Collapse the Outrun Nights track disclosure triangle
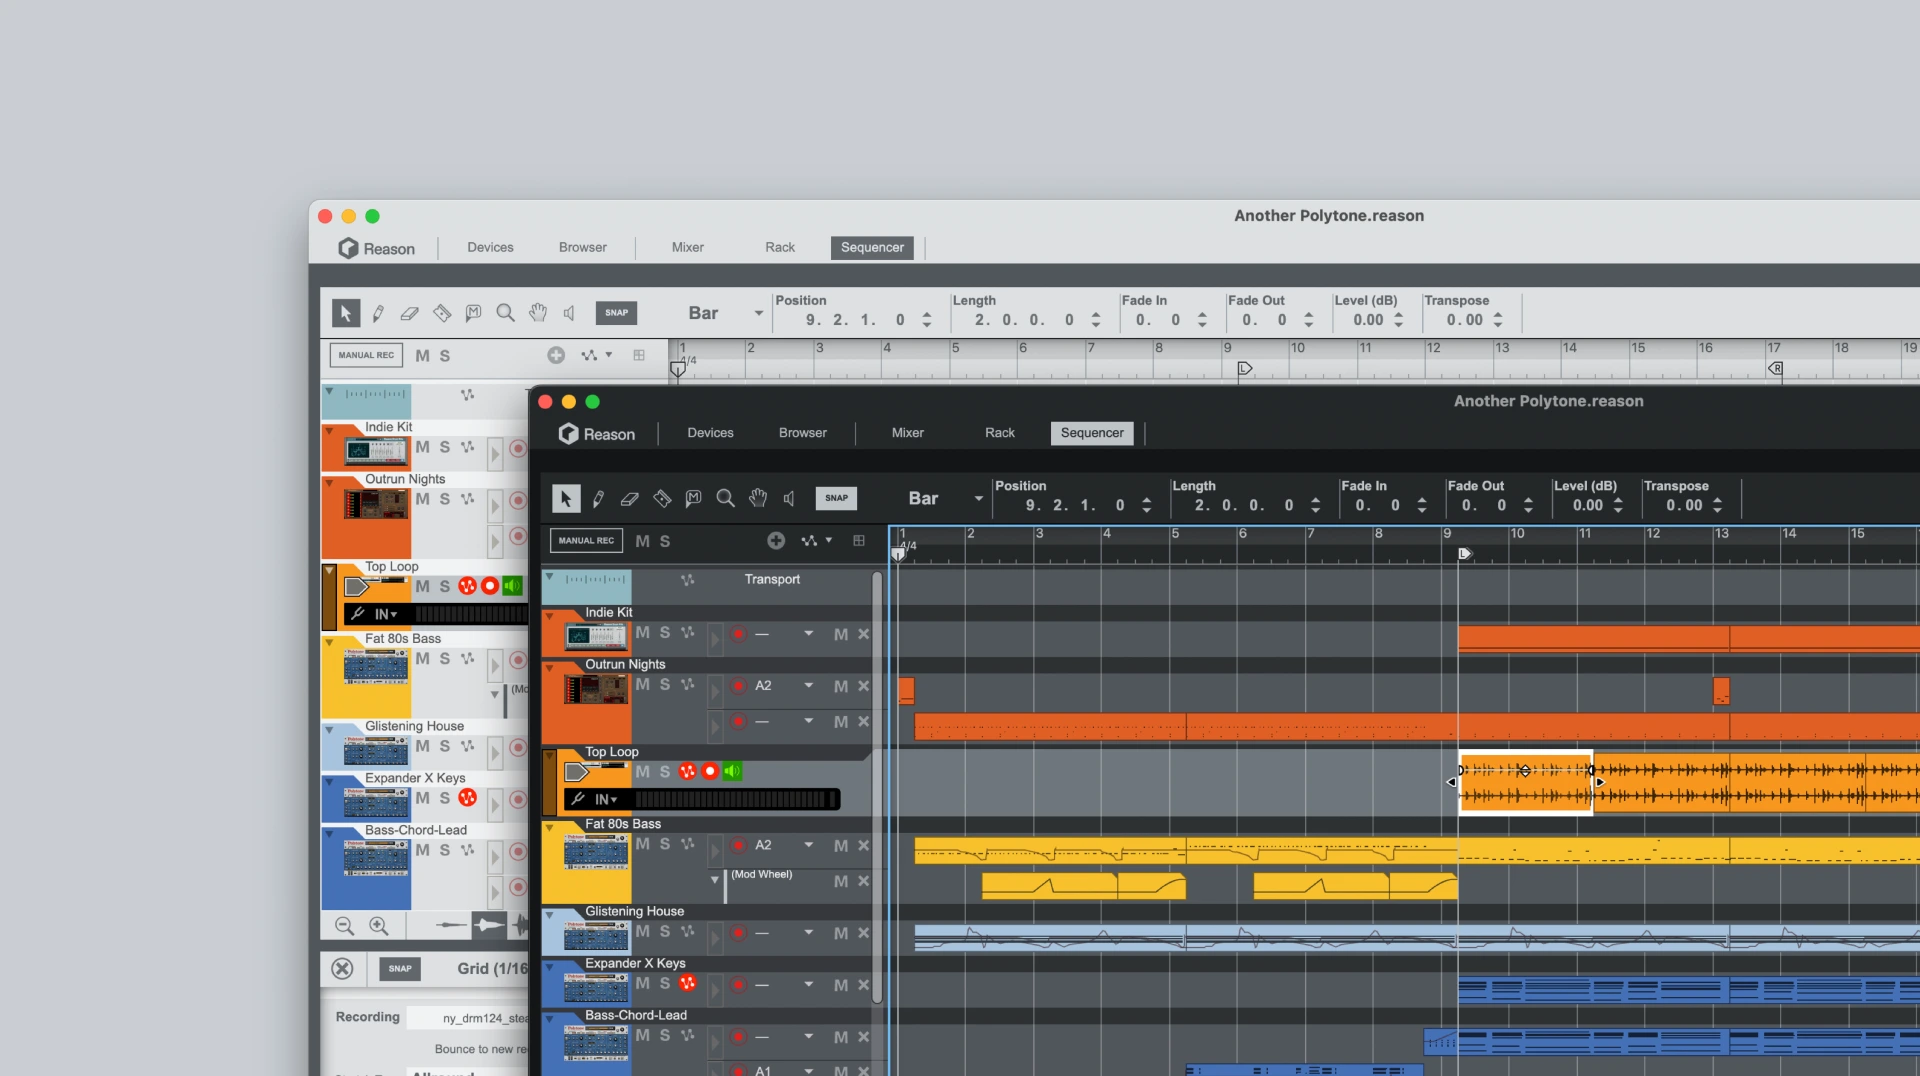 [551, 664]
